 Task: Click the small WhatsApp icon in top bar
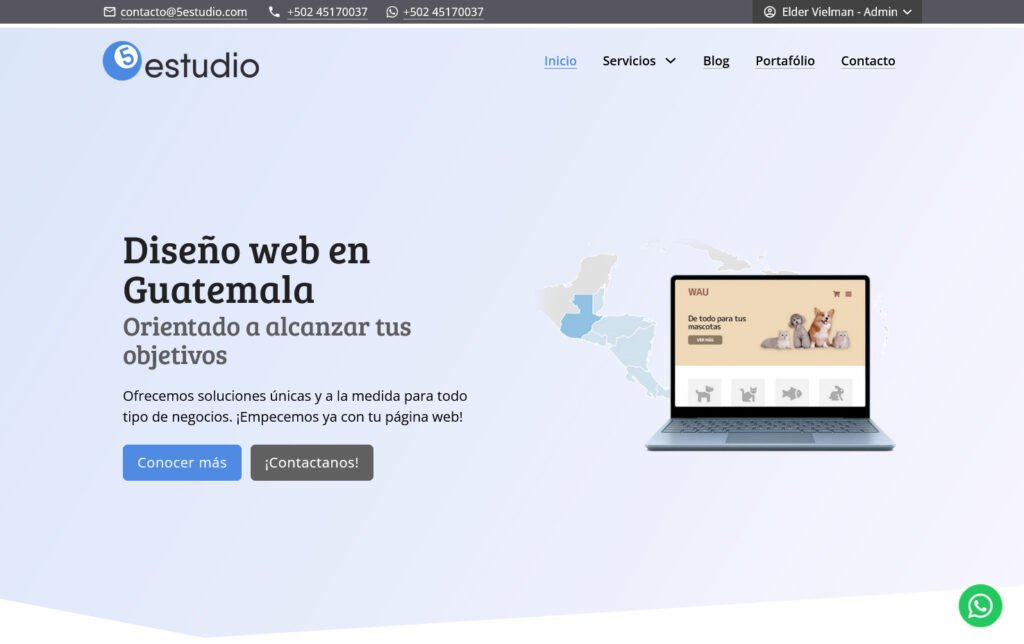click(x=392, y=12)
